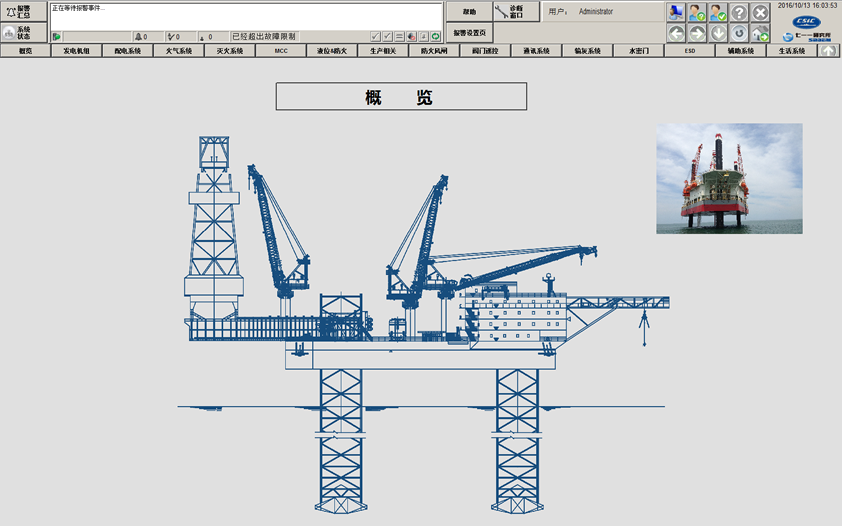This screenshot has height=526, width=842.
Task: Click the 帮助 help button
Action: point(469,12)
